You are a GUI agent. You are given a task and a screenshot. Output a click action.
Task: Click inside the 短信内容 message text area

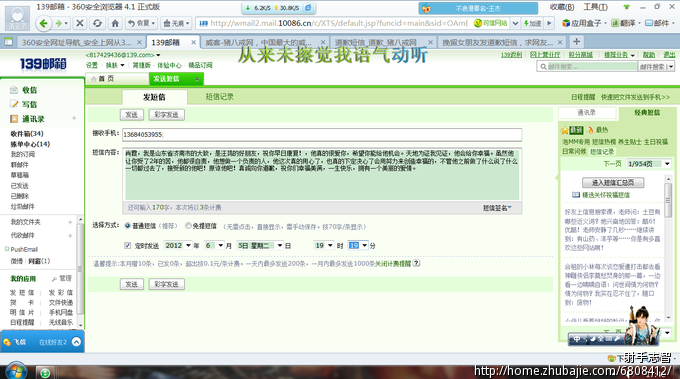pyautogui.click(x=322, y=174)
